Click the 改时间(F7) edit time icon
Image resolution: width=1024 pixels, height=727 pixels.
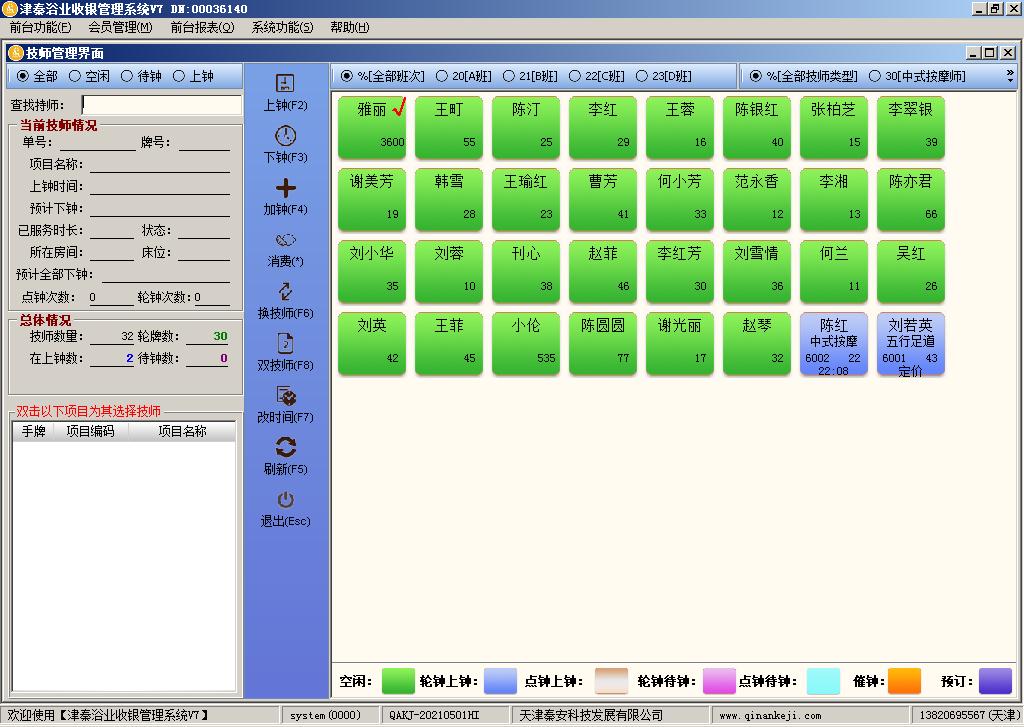tap(285, 396)
